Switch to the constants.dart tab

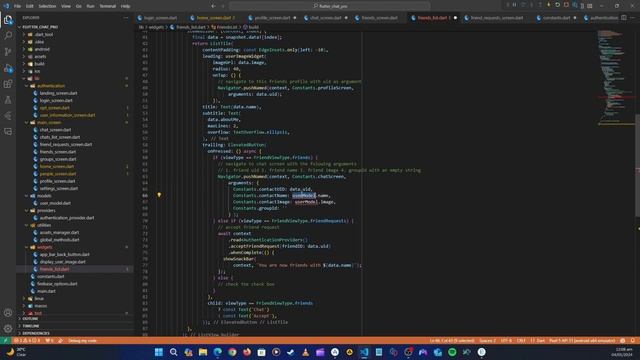pyautogui.click(x=556, y=18)
